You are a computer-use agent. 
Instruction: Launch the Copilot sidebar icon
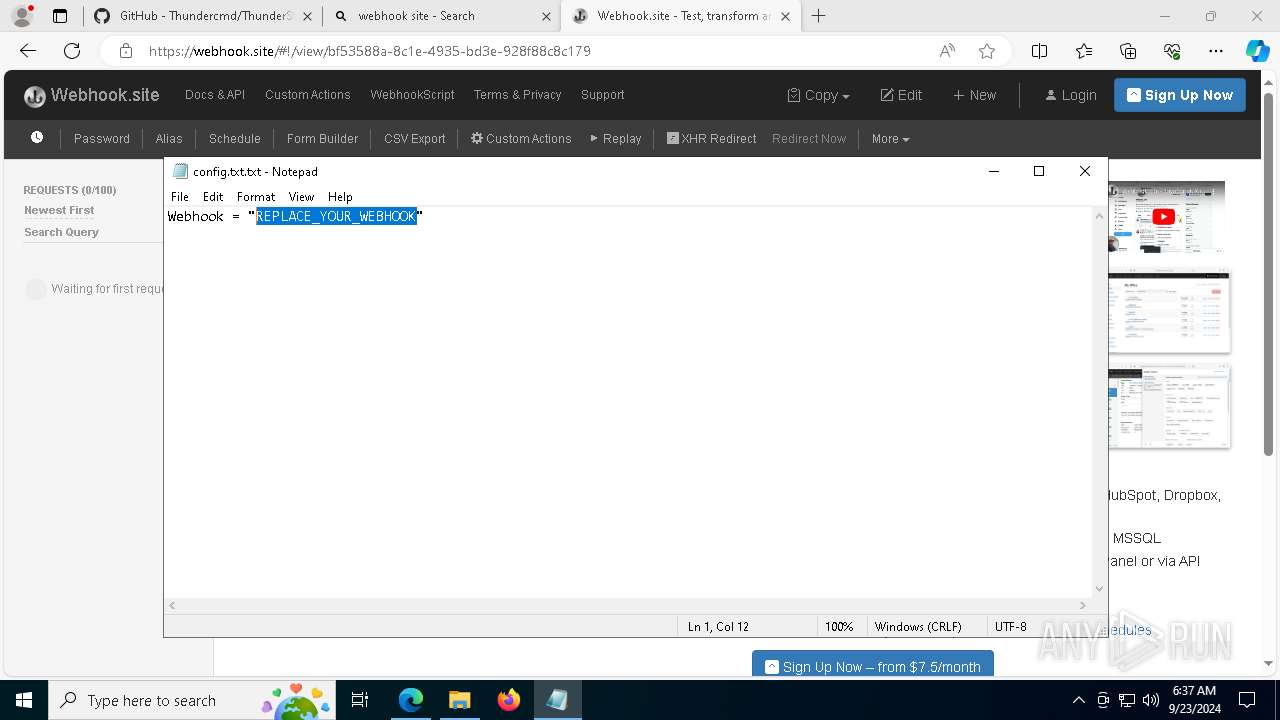(1257, 51)
